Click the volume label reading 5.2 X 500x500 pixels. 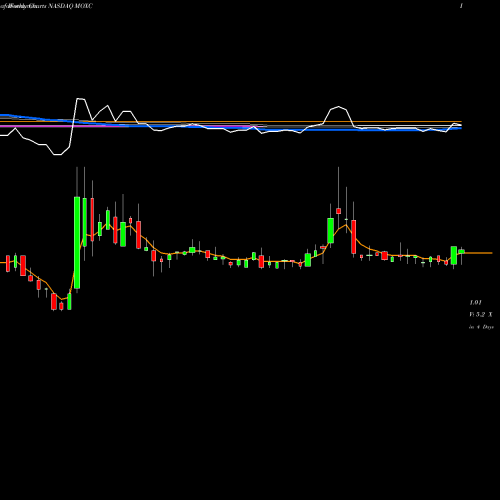tap(481, 314)
